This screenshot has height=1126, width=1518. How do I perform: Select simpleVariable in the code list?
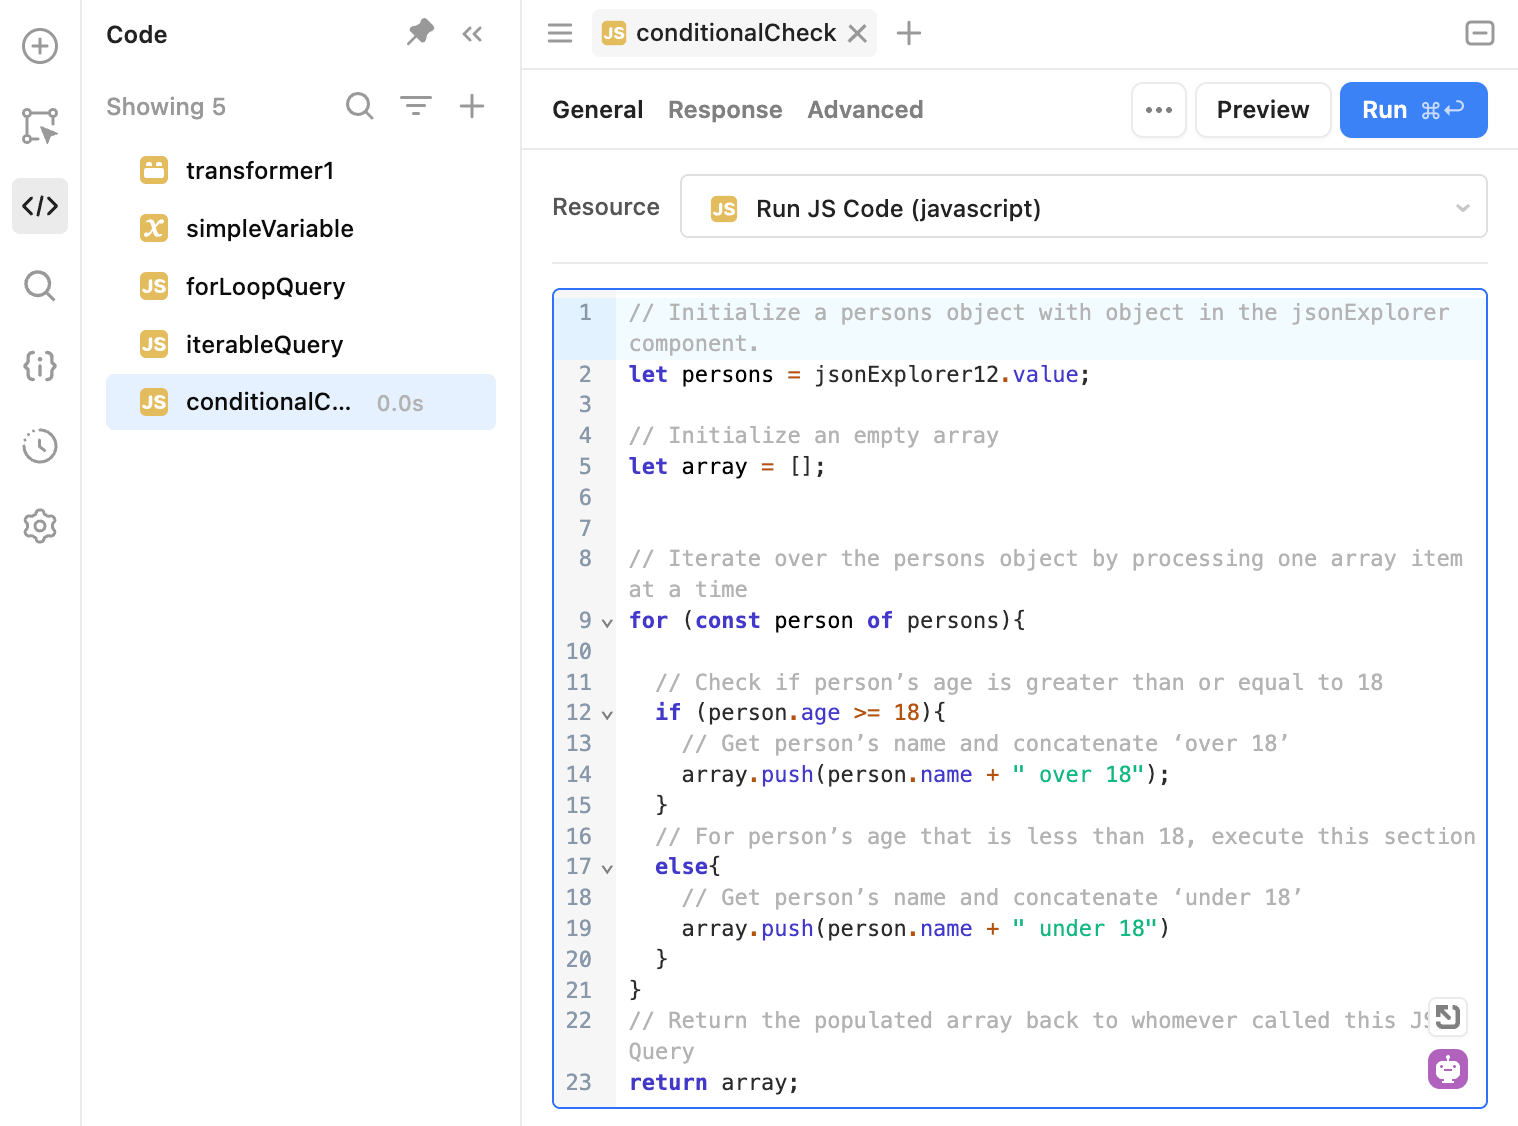(301, 228)
